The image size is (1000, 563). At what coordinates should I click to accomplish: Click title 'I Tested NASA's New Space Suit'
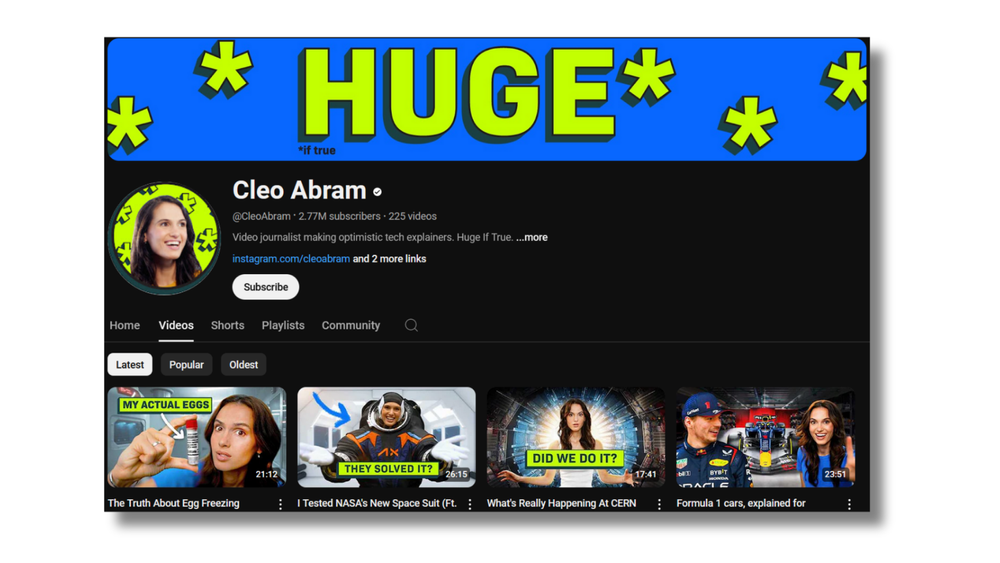click(x=377, y=503)
